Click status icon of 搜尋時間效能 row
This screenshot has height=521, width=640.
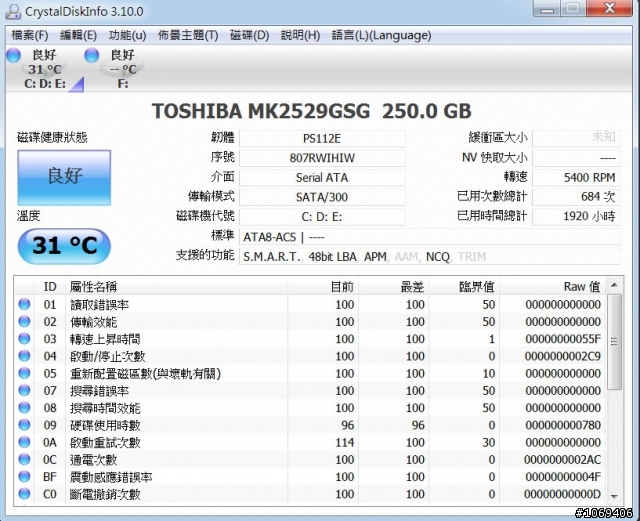pos(24,407)
